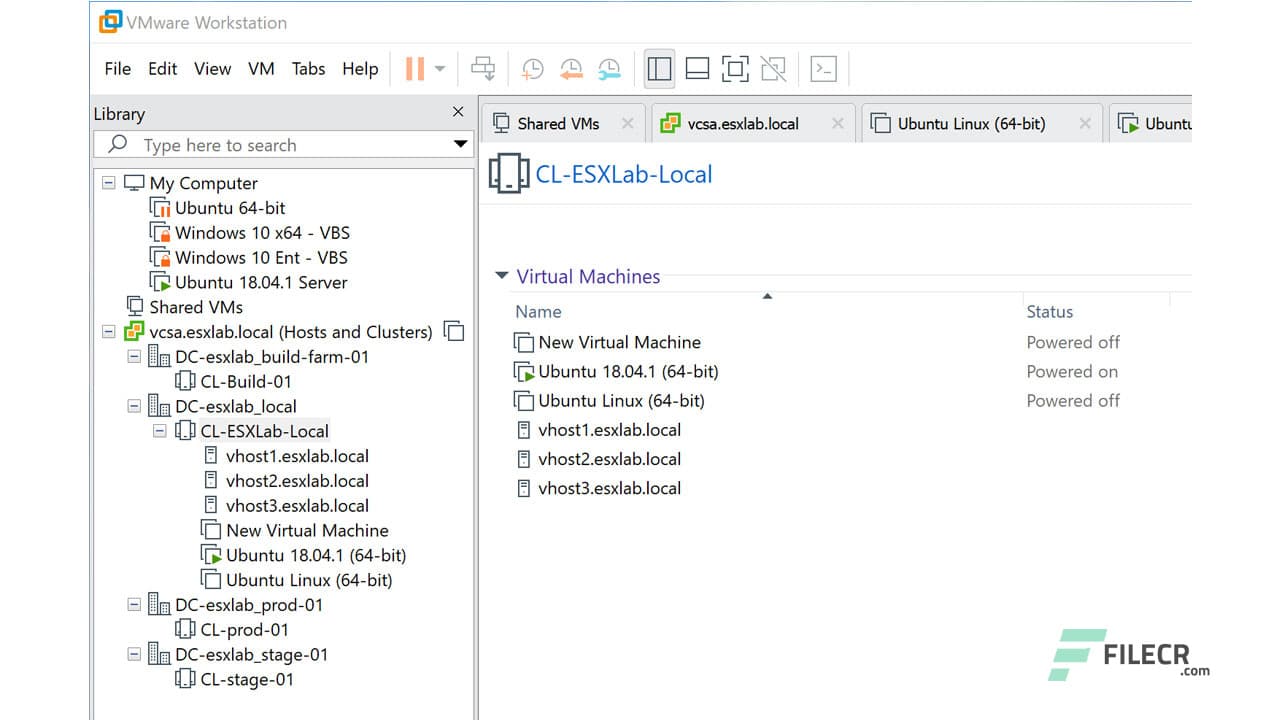Revert the VM to its snapshot
1280x720 pixels.
point(571,68)
